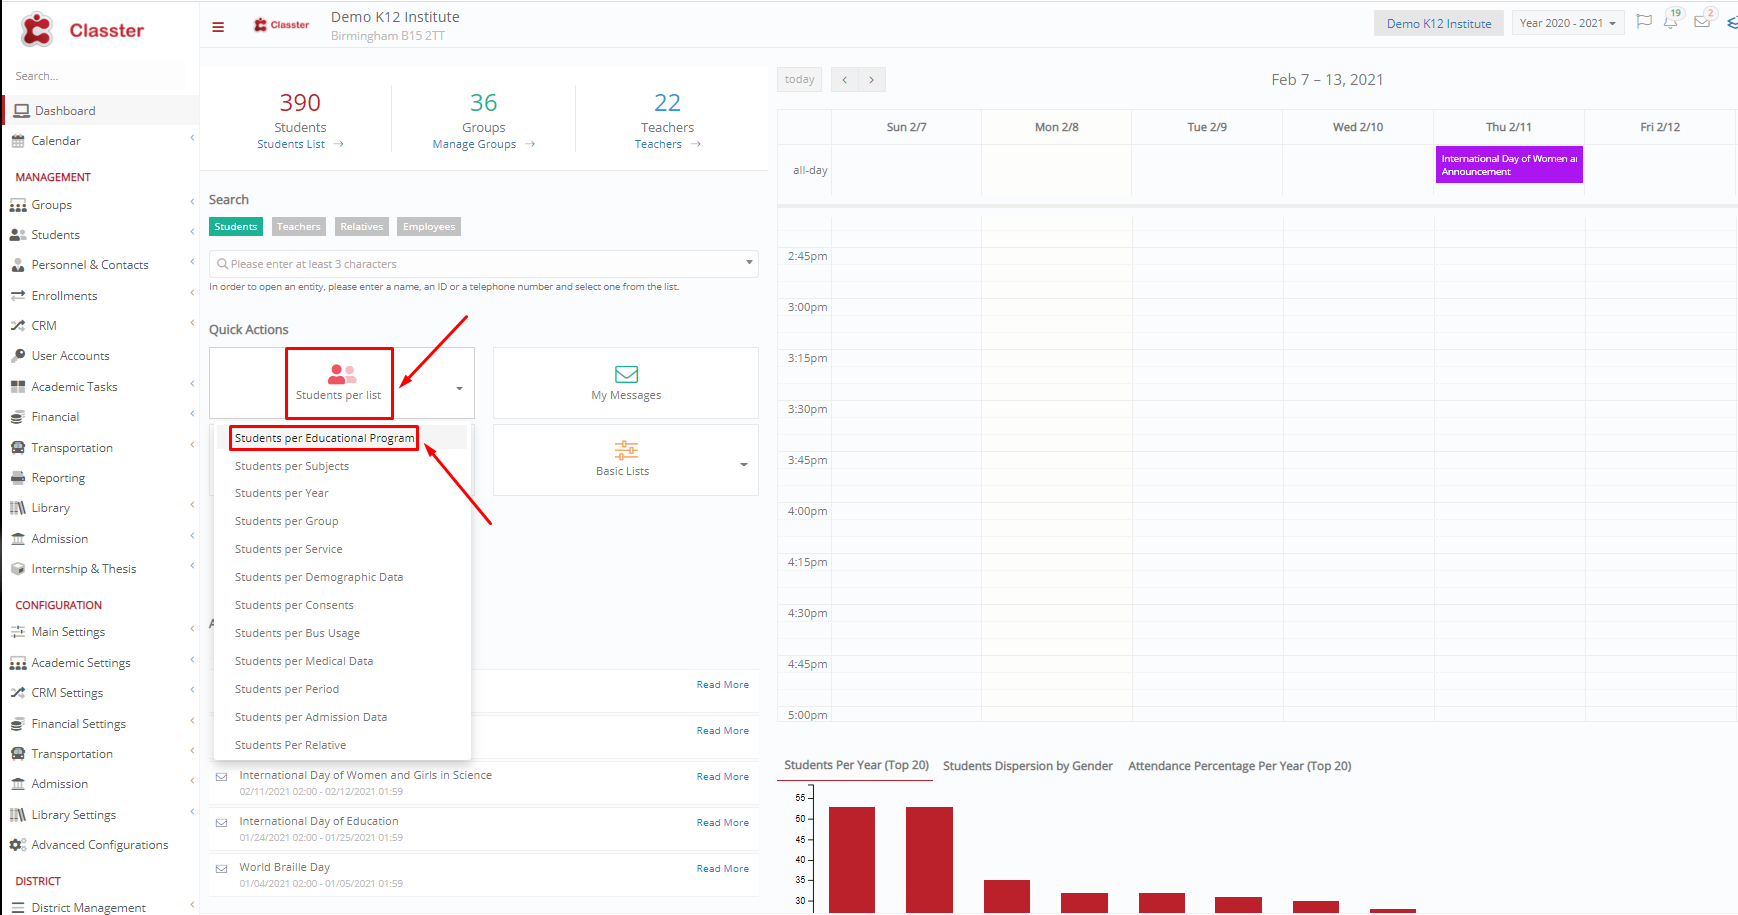
Task: Select Students per Year option
Action: 281,493
